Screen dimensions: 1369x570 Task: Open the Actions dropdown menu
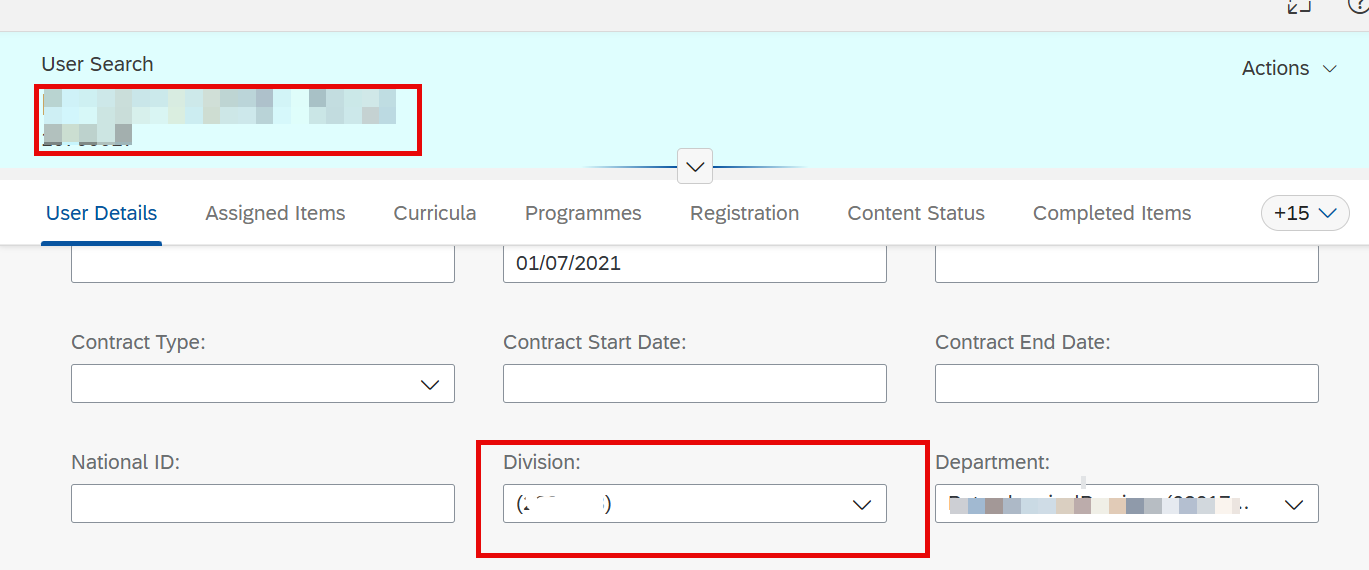click(1289, 68)
